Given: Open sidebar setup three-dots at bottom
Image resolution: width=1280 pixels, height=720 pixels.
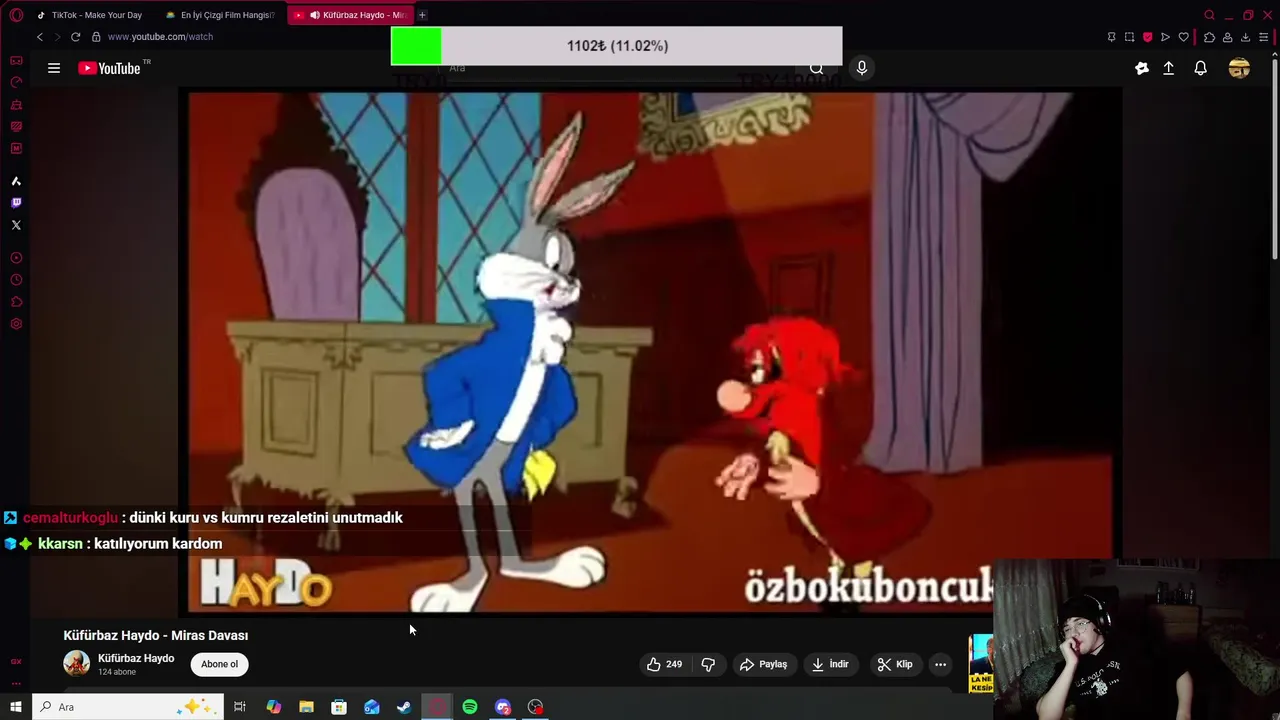Looking at the screenshot, I should [x=16, y=683].
